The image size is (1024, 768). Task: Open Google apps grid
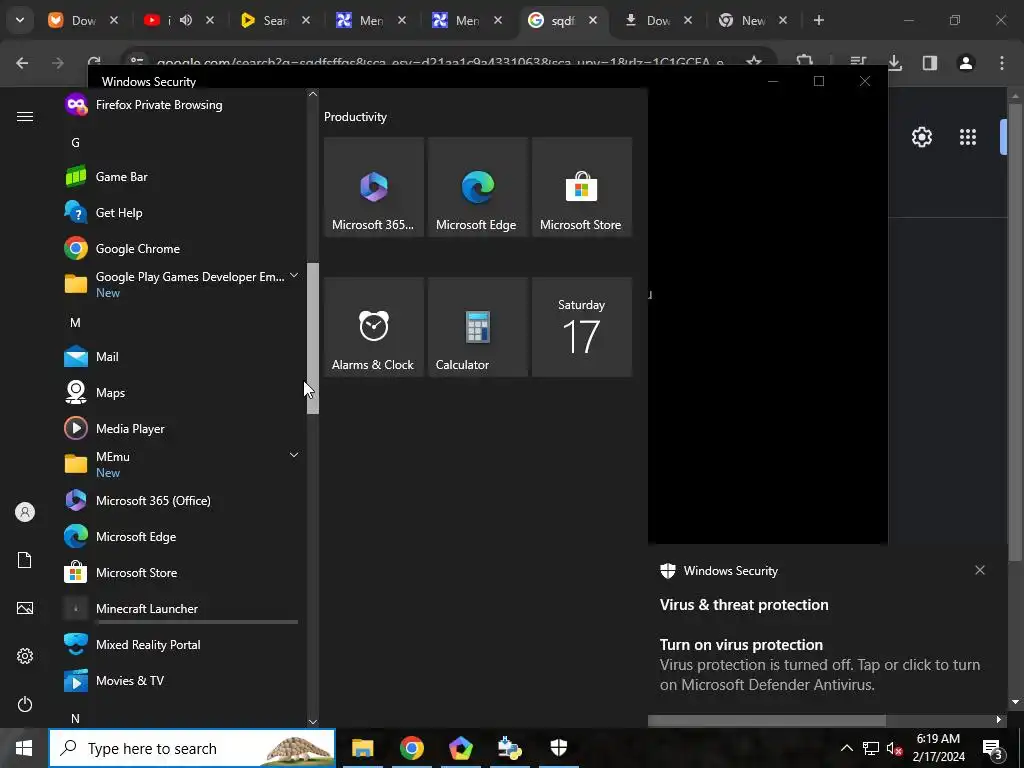pos(968,137)
